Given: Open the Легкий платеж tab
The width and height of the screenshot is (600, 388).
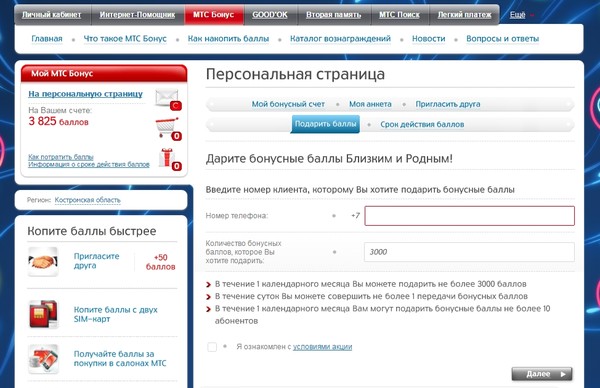Looking at the screenshot, I should pos(465,15).
